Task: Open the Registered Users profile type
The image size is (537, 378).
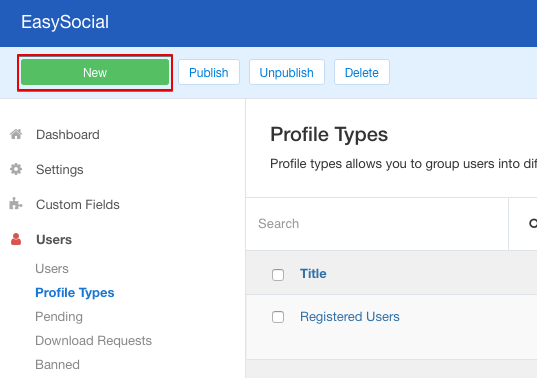Action: [350, 317]
